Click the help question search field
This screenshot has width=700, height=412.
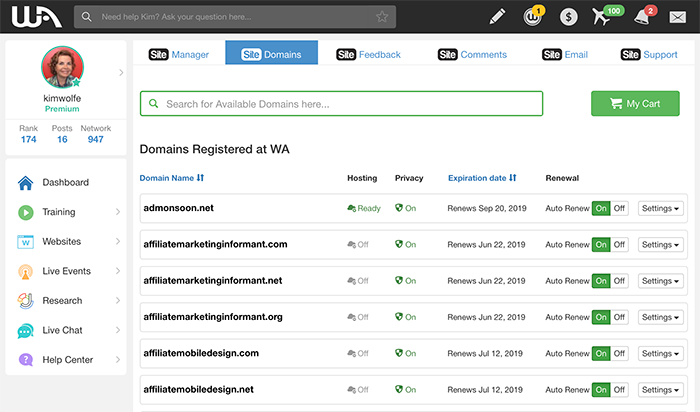(x=235, y=17)
